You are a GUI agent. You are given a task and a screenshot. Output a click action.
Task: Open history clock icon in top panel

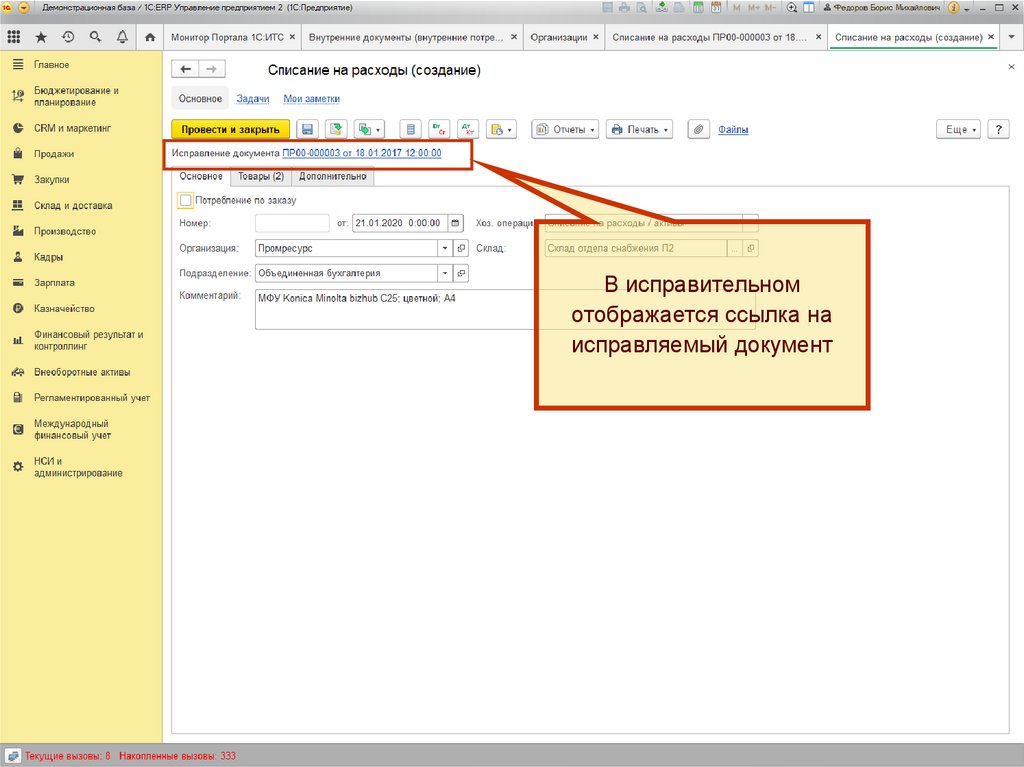click(68, 37)
